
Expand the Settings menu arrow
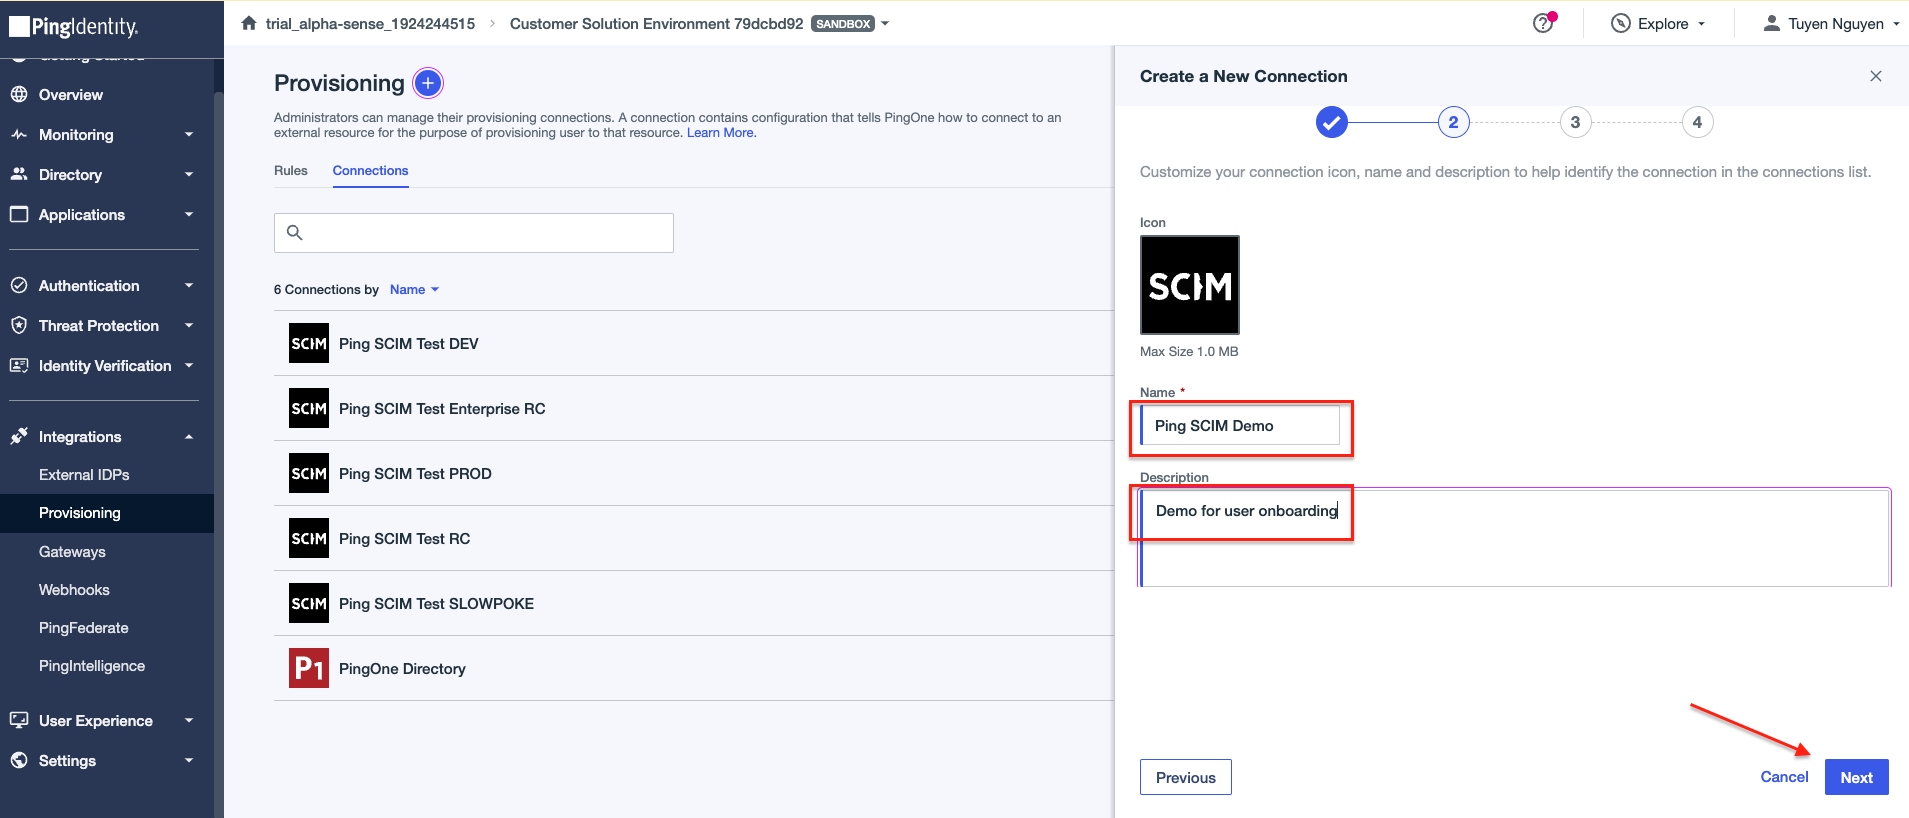coord(189,760)
